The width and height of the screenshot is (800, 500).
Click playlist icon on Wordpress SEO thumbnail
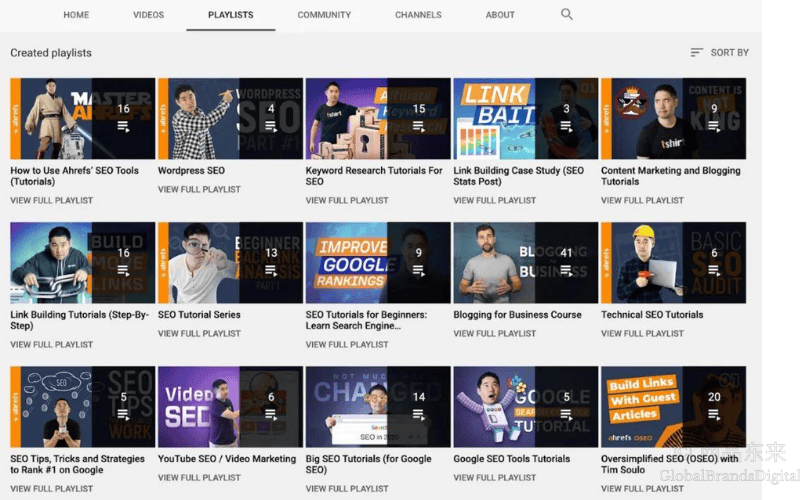pyautogui.click(x=271, y=126)
